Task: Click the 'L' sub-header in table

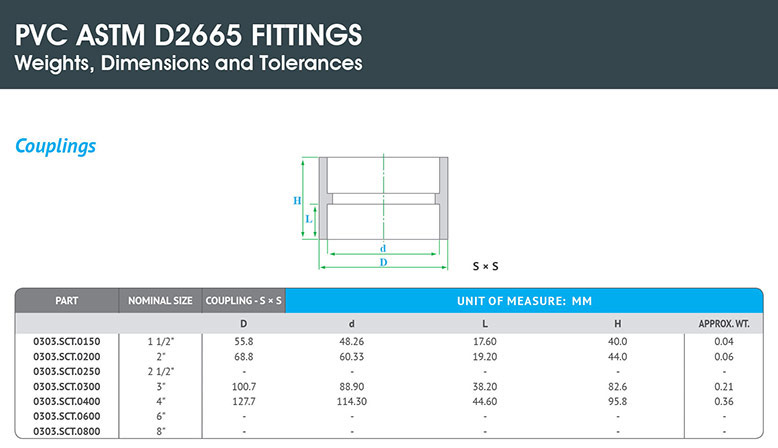Action: click(485, 324)
